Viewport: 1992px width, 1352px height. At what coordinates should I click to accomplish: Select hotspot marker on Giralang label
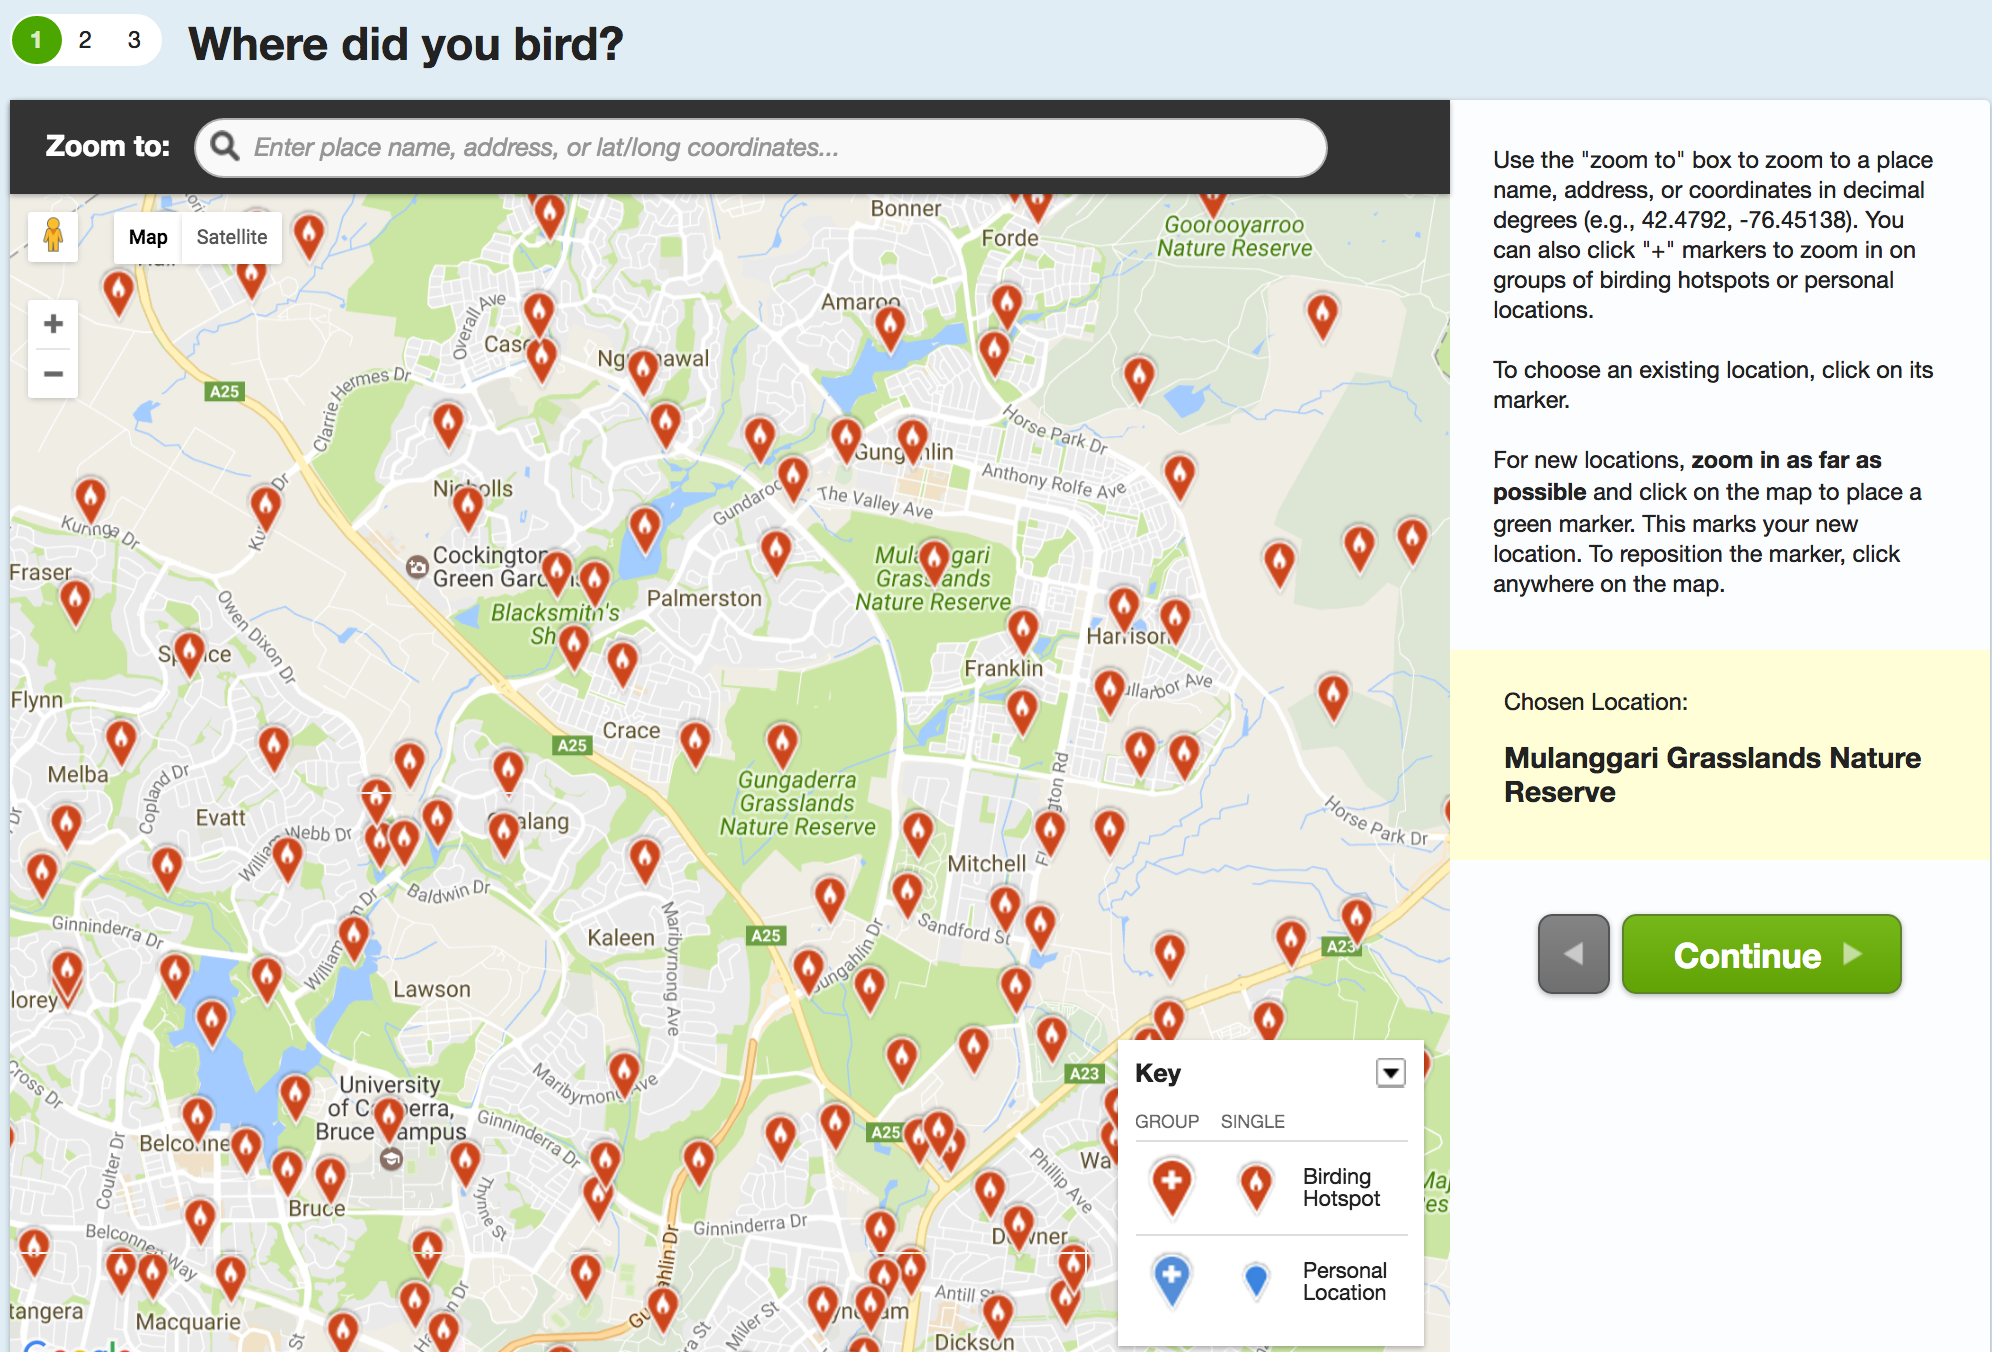504,835
